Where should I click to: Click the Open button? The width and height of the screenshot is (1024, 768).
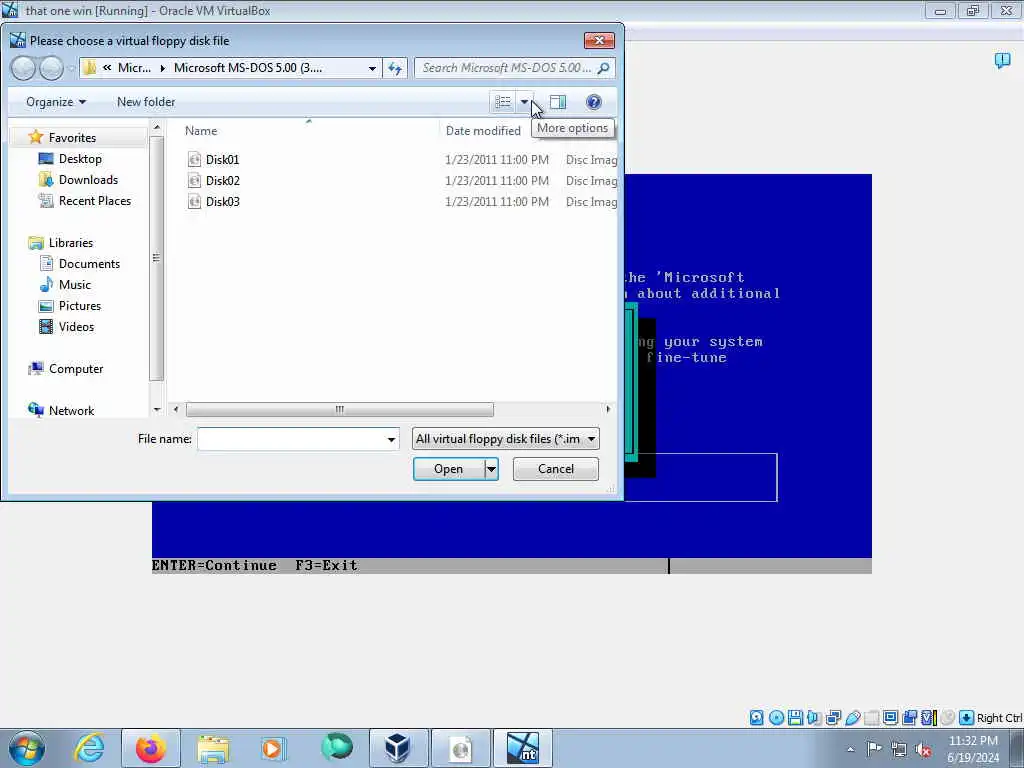(x=448, y=469)
